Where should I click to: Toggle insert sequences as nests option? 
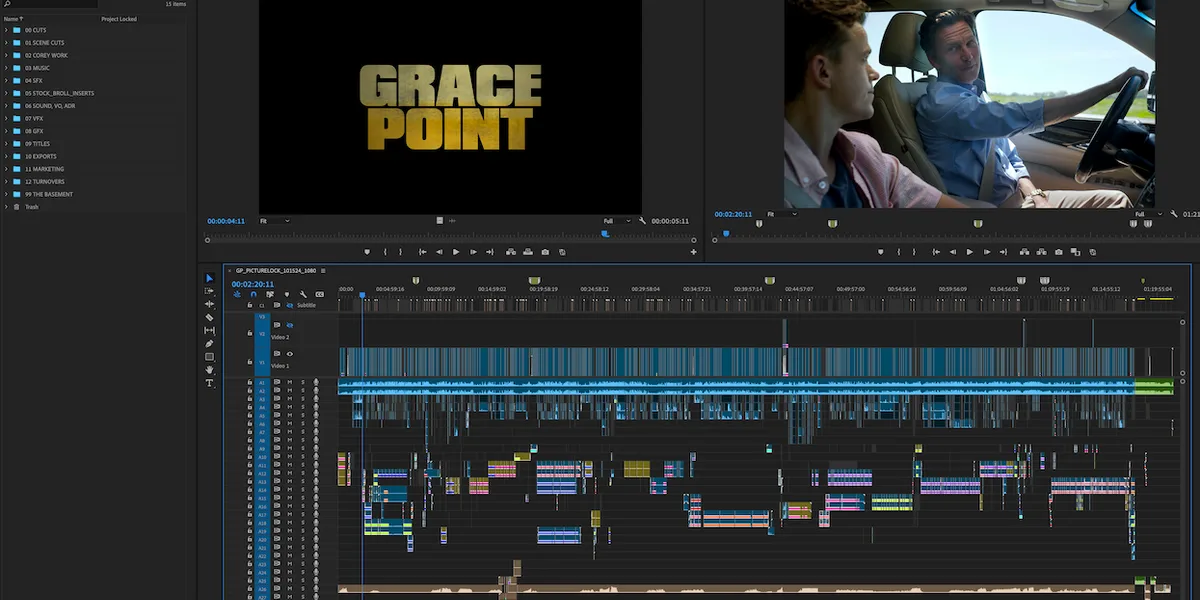(237, 294)
